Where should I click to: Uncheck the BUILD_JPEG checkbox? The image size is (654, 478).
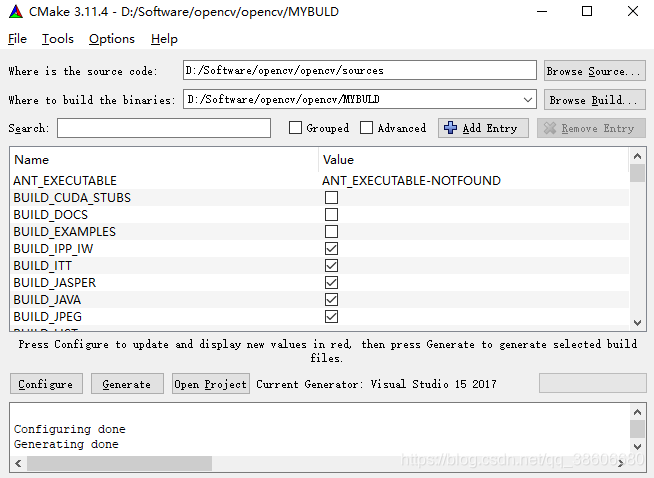pyautogui.click(x=331, y=317)
